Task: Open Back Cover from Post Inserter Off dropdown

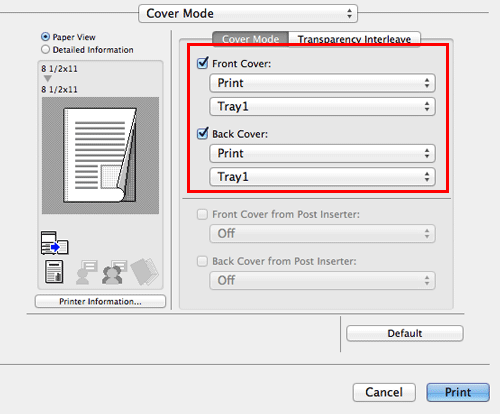Action: coord(322,280)
